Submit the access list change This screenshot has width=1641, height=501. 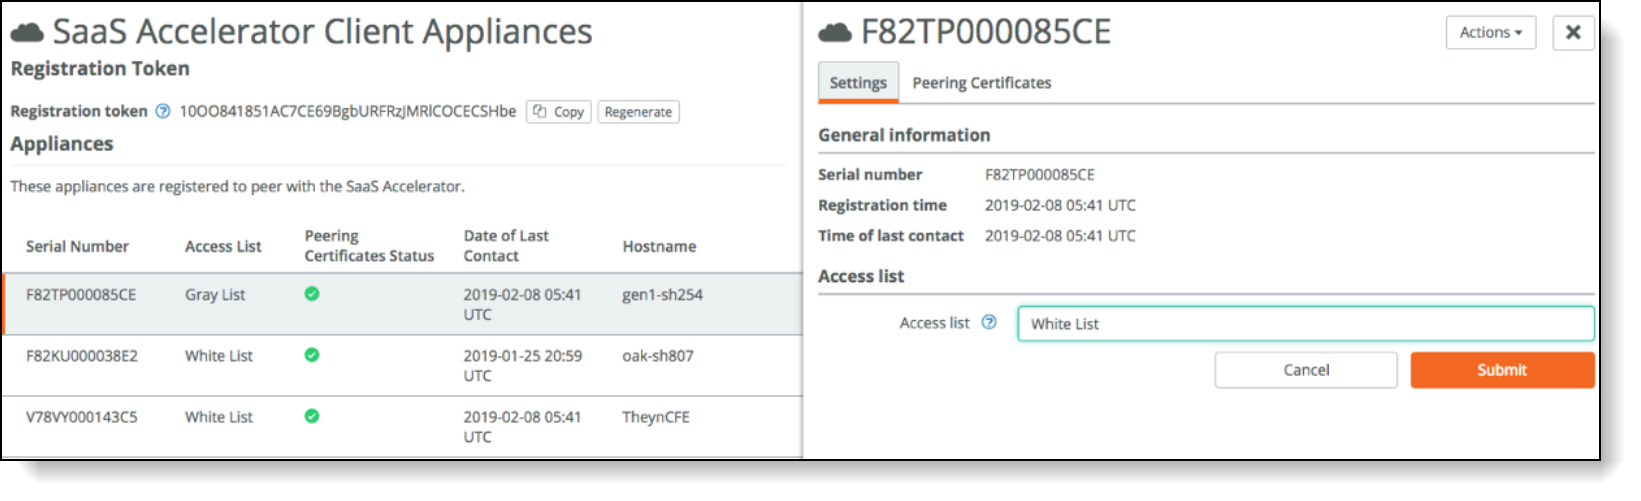(x=1502, y=370)
